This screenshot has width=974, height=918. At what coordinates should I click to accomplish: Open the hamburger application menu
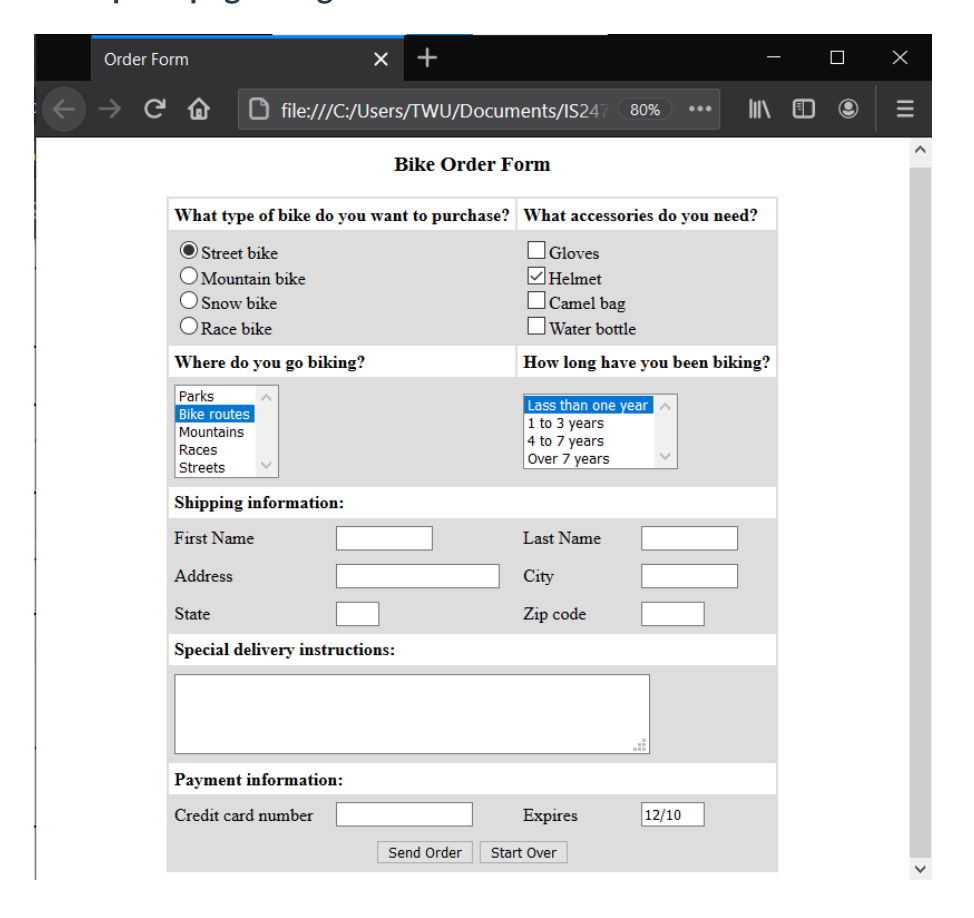tap(905, 109)
